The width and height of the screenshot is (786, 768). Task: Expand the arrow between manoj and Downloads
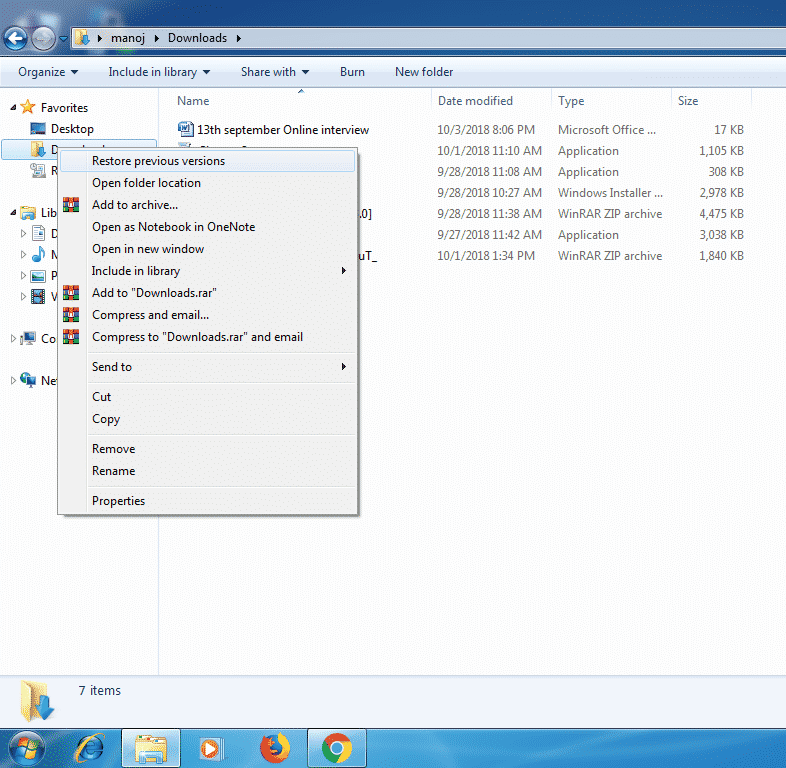pos(156,38)
